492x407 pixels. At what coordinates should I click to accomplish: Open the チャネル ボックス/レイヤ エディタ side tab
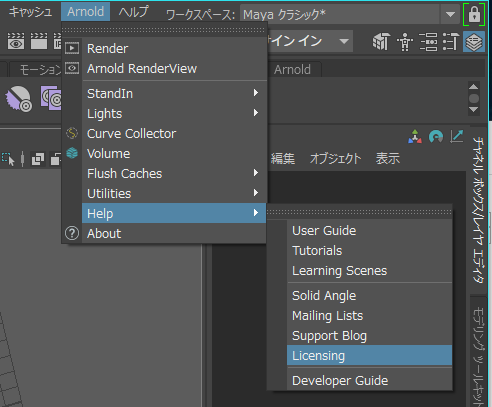pos(478,210)
